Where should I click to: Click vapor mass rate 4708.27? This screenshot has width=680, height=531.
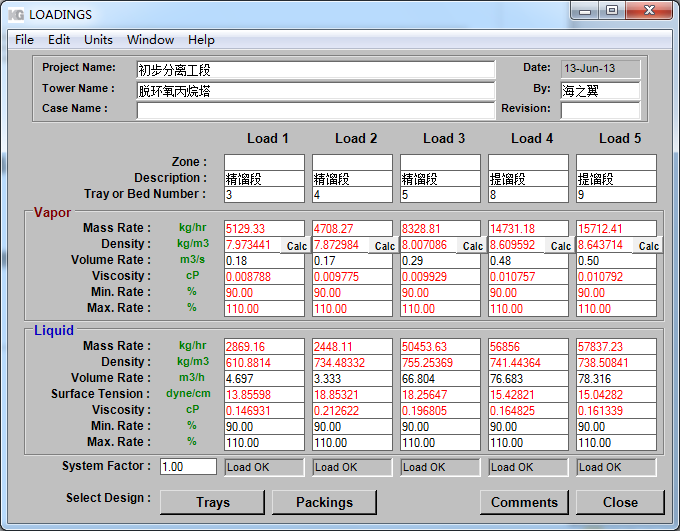pyautogui.click(x=353, y=229)
